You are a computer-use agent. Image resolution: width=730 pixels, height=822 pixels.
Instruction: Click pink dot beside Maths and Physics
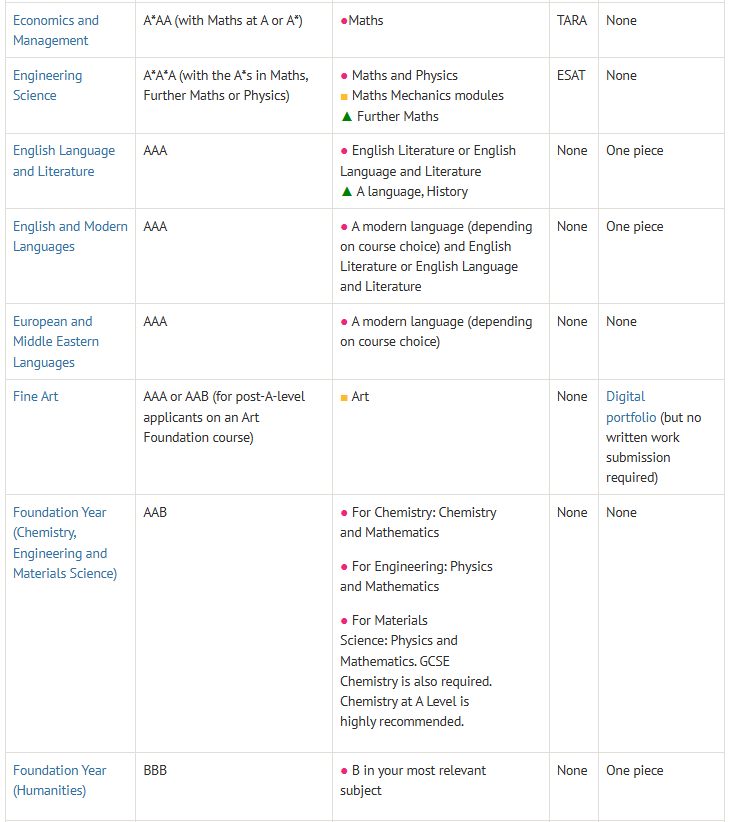point(344,76)
